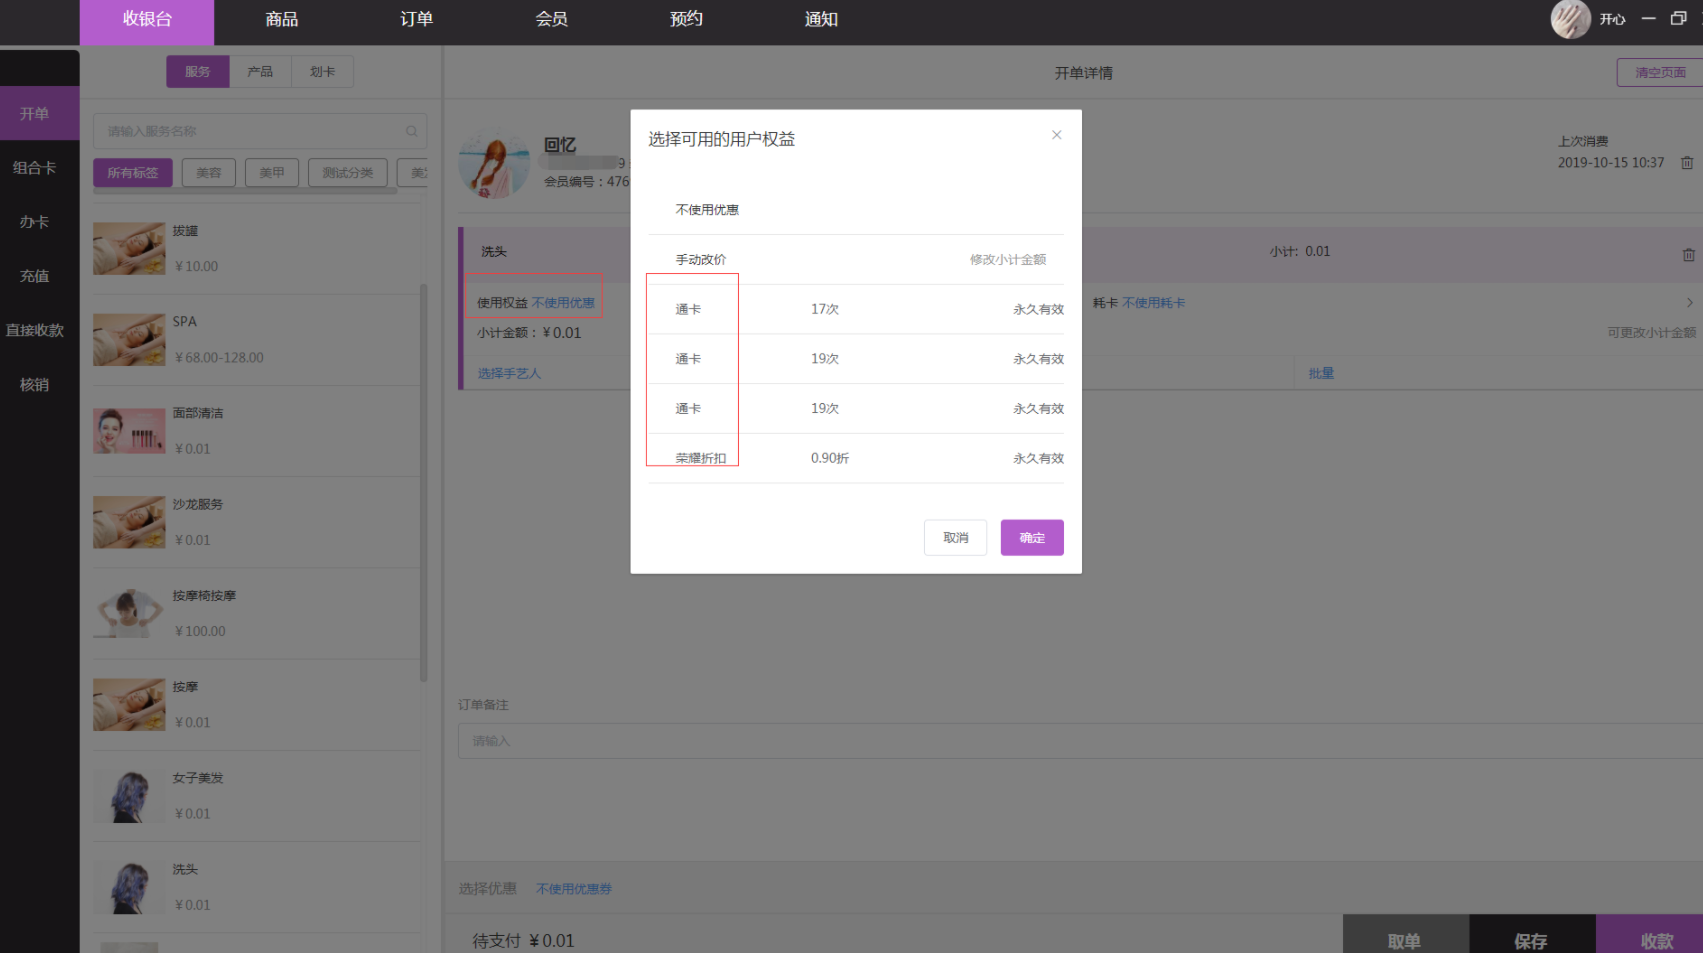Choose 手动改价 in the rights dialog

tap(701, 260)
